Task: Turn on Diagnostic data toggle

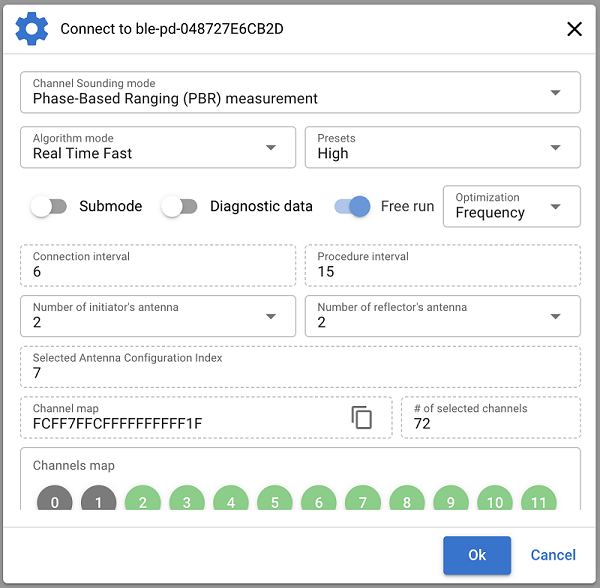Action: coord(180,207)
